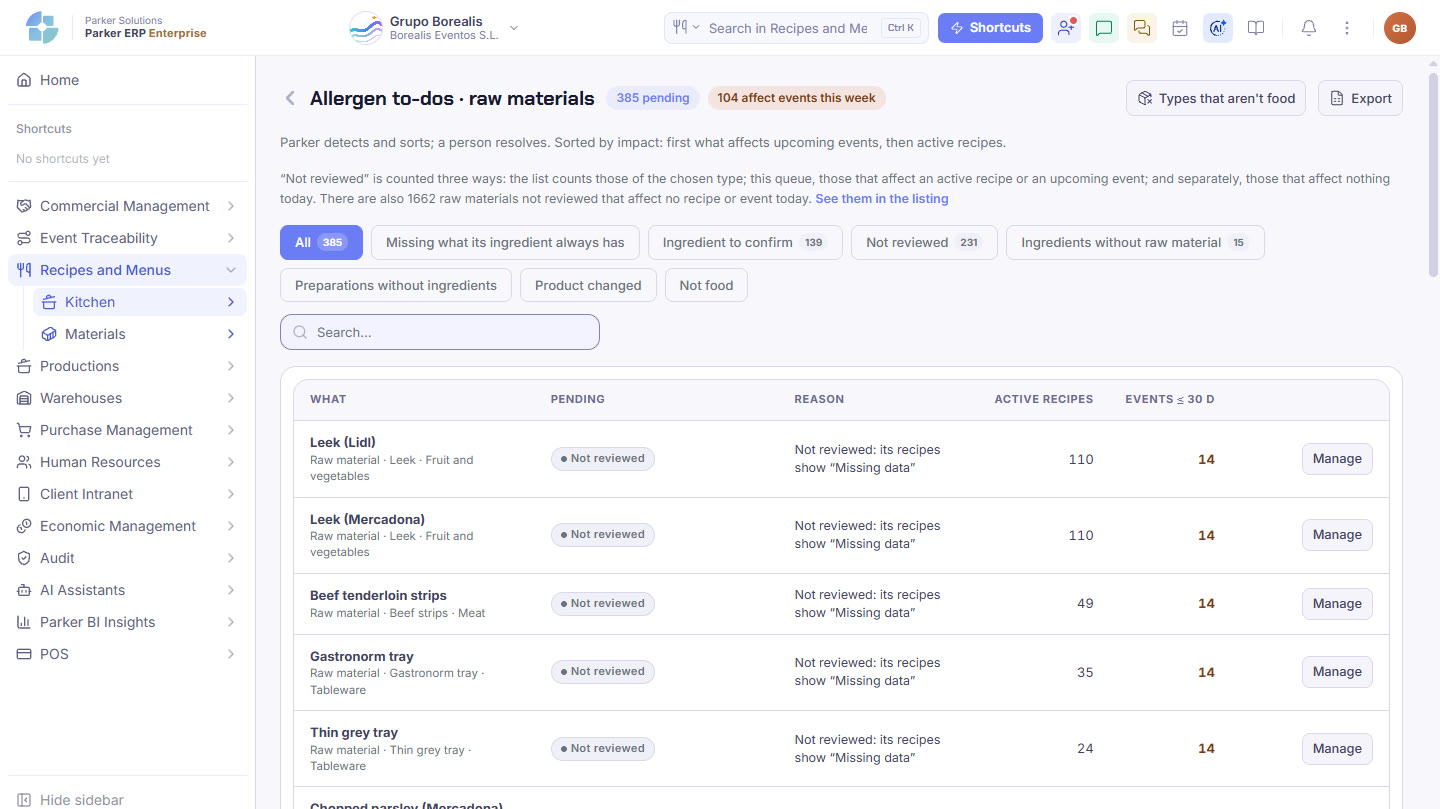Viewport: 1440px width, 809px height.
Task: Open the add-user icon with red dot
Action: pyautogui.click(x=1066, y=28)
